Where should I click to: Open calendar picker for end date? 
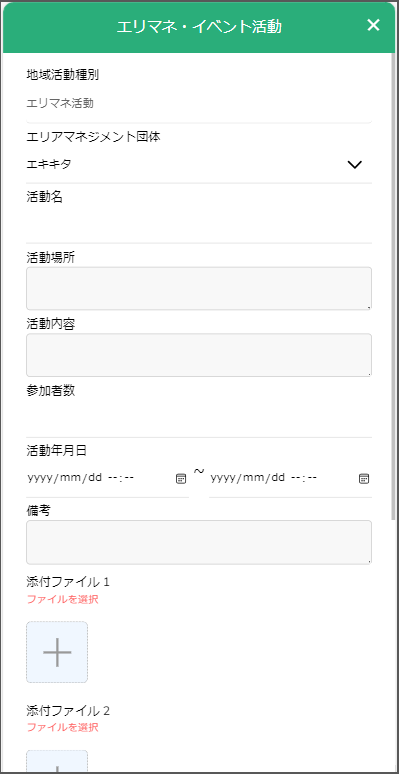coord(364,478)
